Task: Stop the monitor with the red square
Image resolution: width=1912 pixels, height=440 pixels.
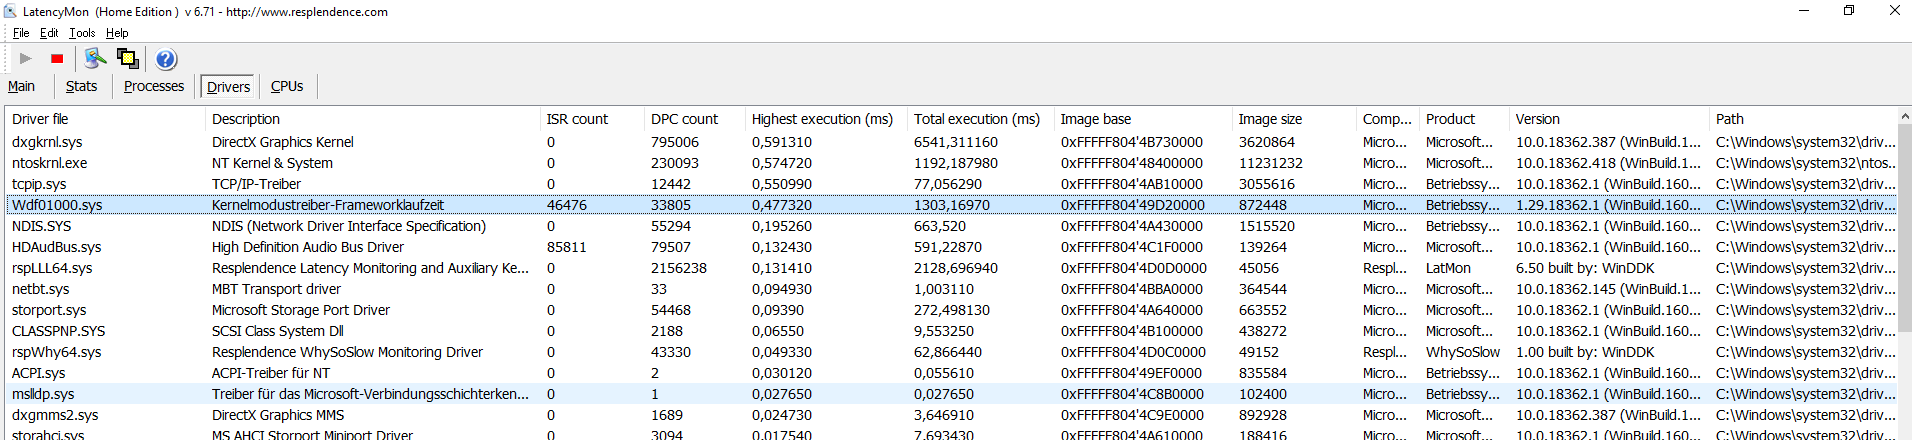Action: 57,59
